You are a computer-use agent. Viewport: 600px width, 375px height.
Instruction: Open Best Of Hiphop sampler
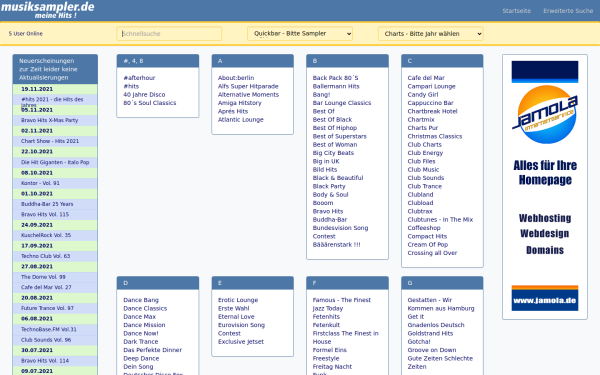pos(335,128)
